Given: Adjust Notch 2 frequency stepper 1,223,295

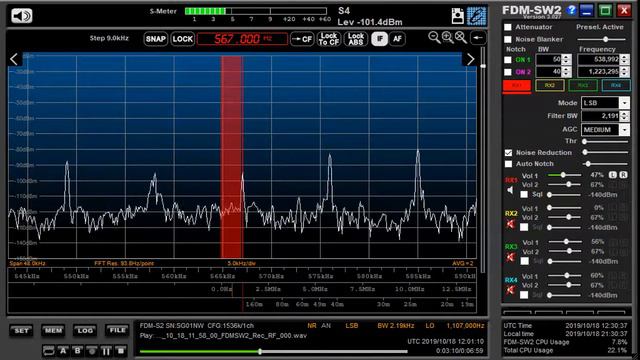Looking at the screenshot, I should pyautogui.click(x=625, y=72).
